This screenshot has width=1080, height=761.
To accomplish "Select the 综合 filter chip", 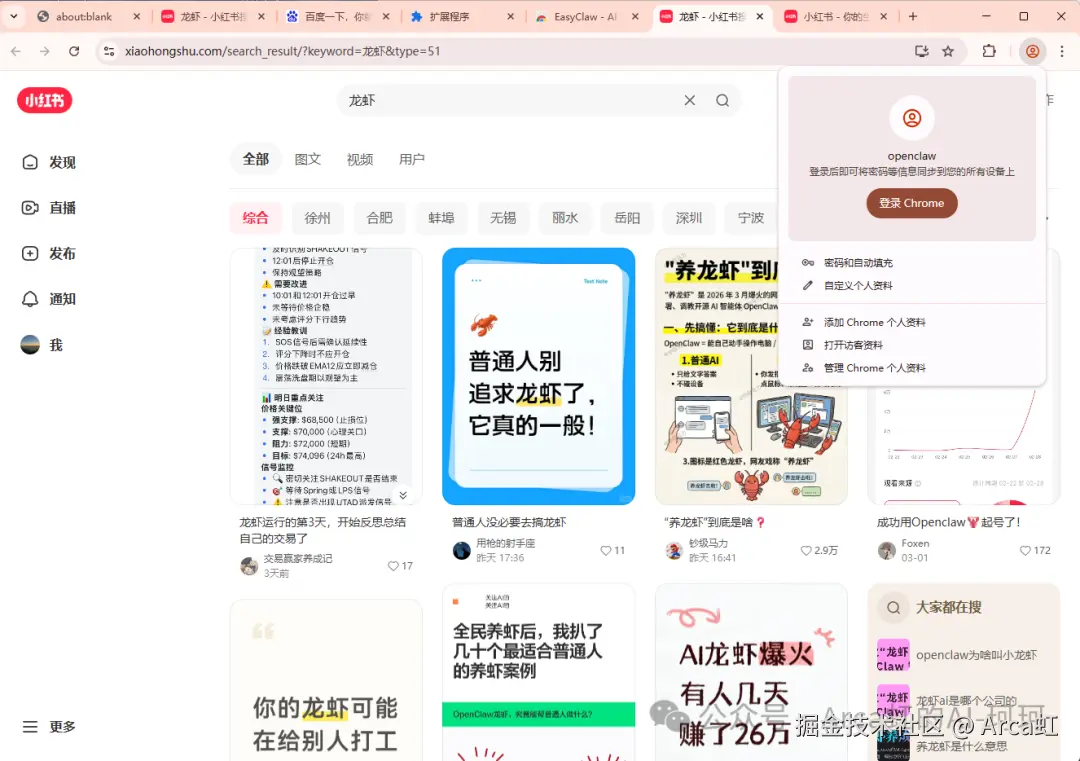I will pos(256,218).
